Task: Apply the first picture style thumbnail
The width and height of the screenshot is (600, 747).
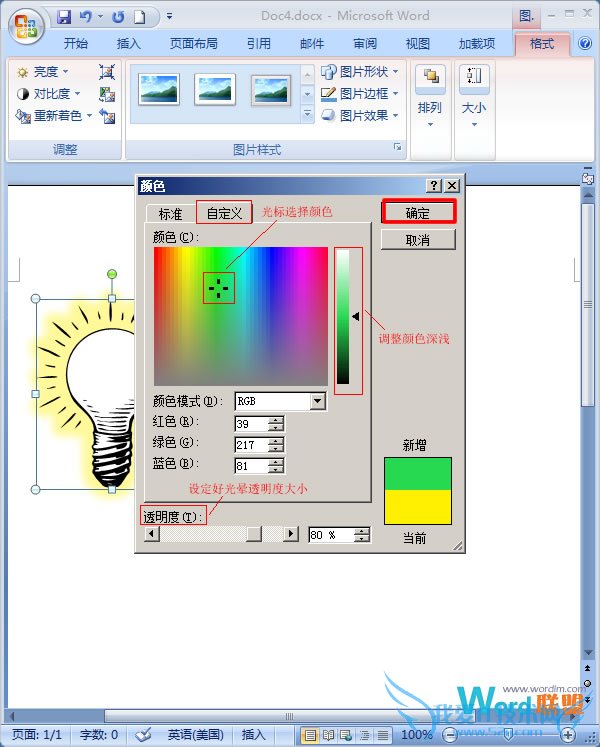Action: tap(159, 89)
